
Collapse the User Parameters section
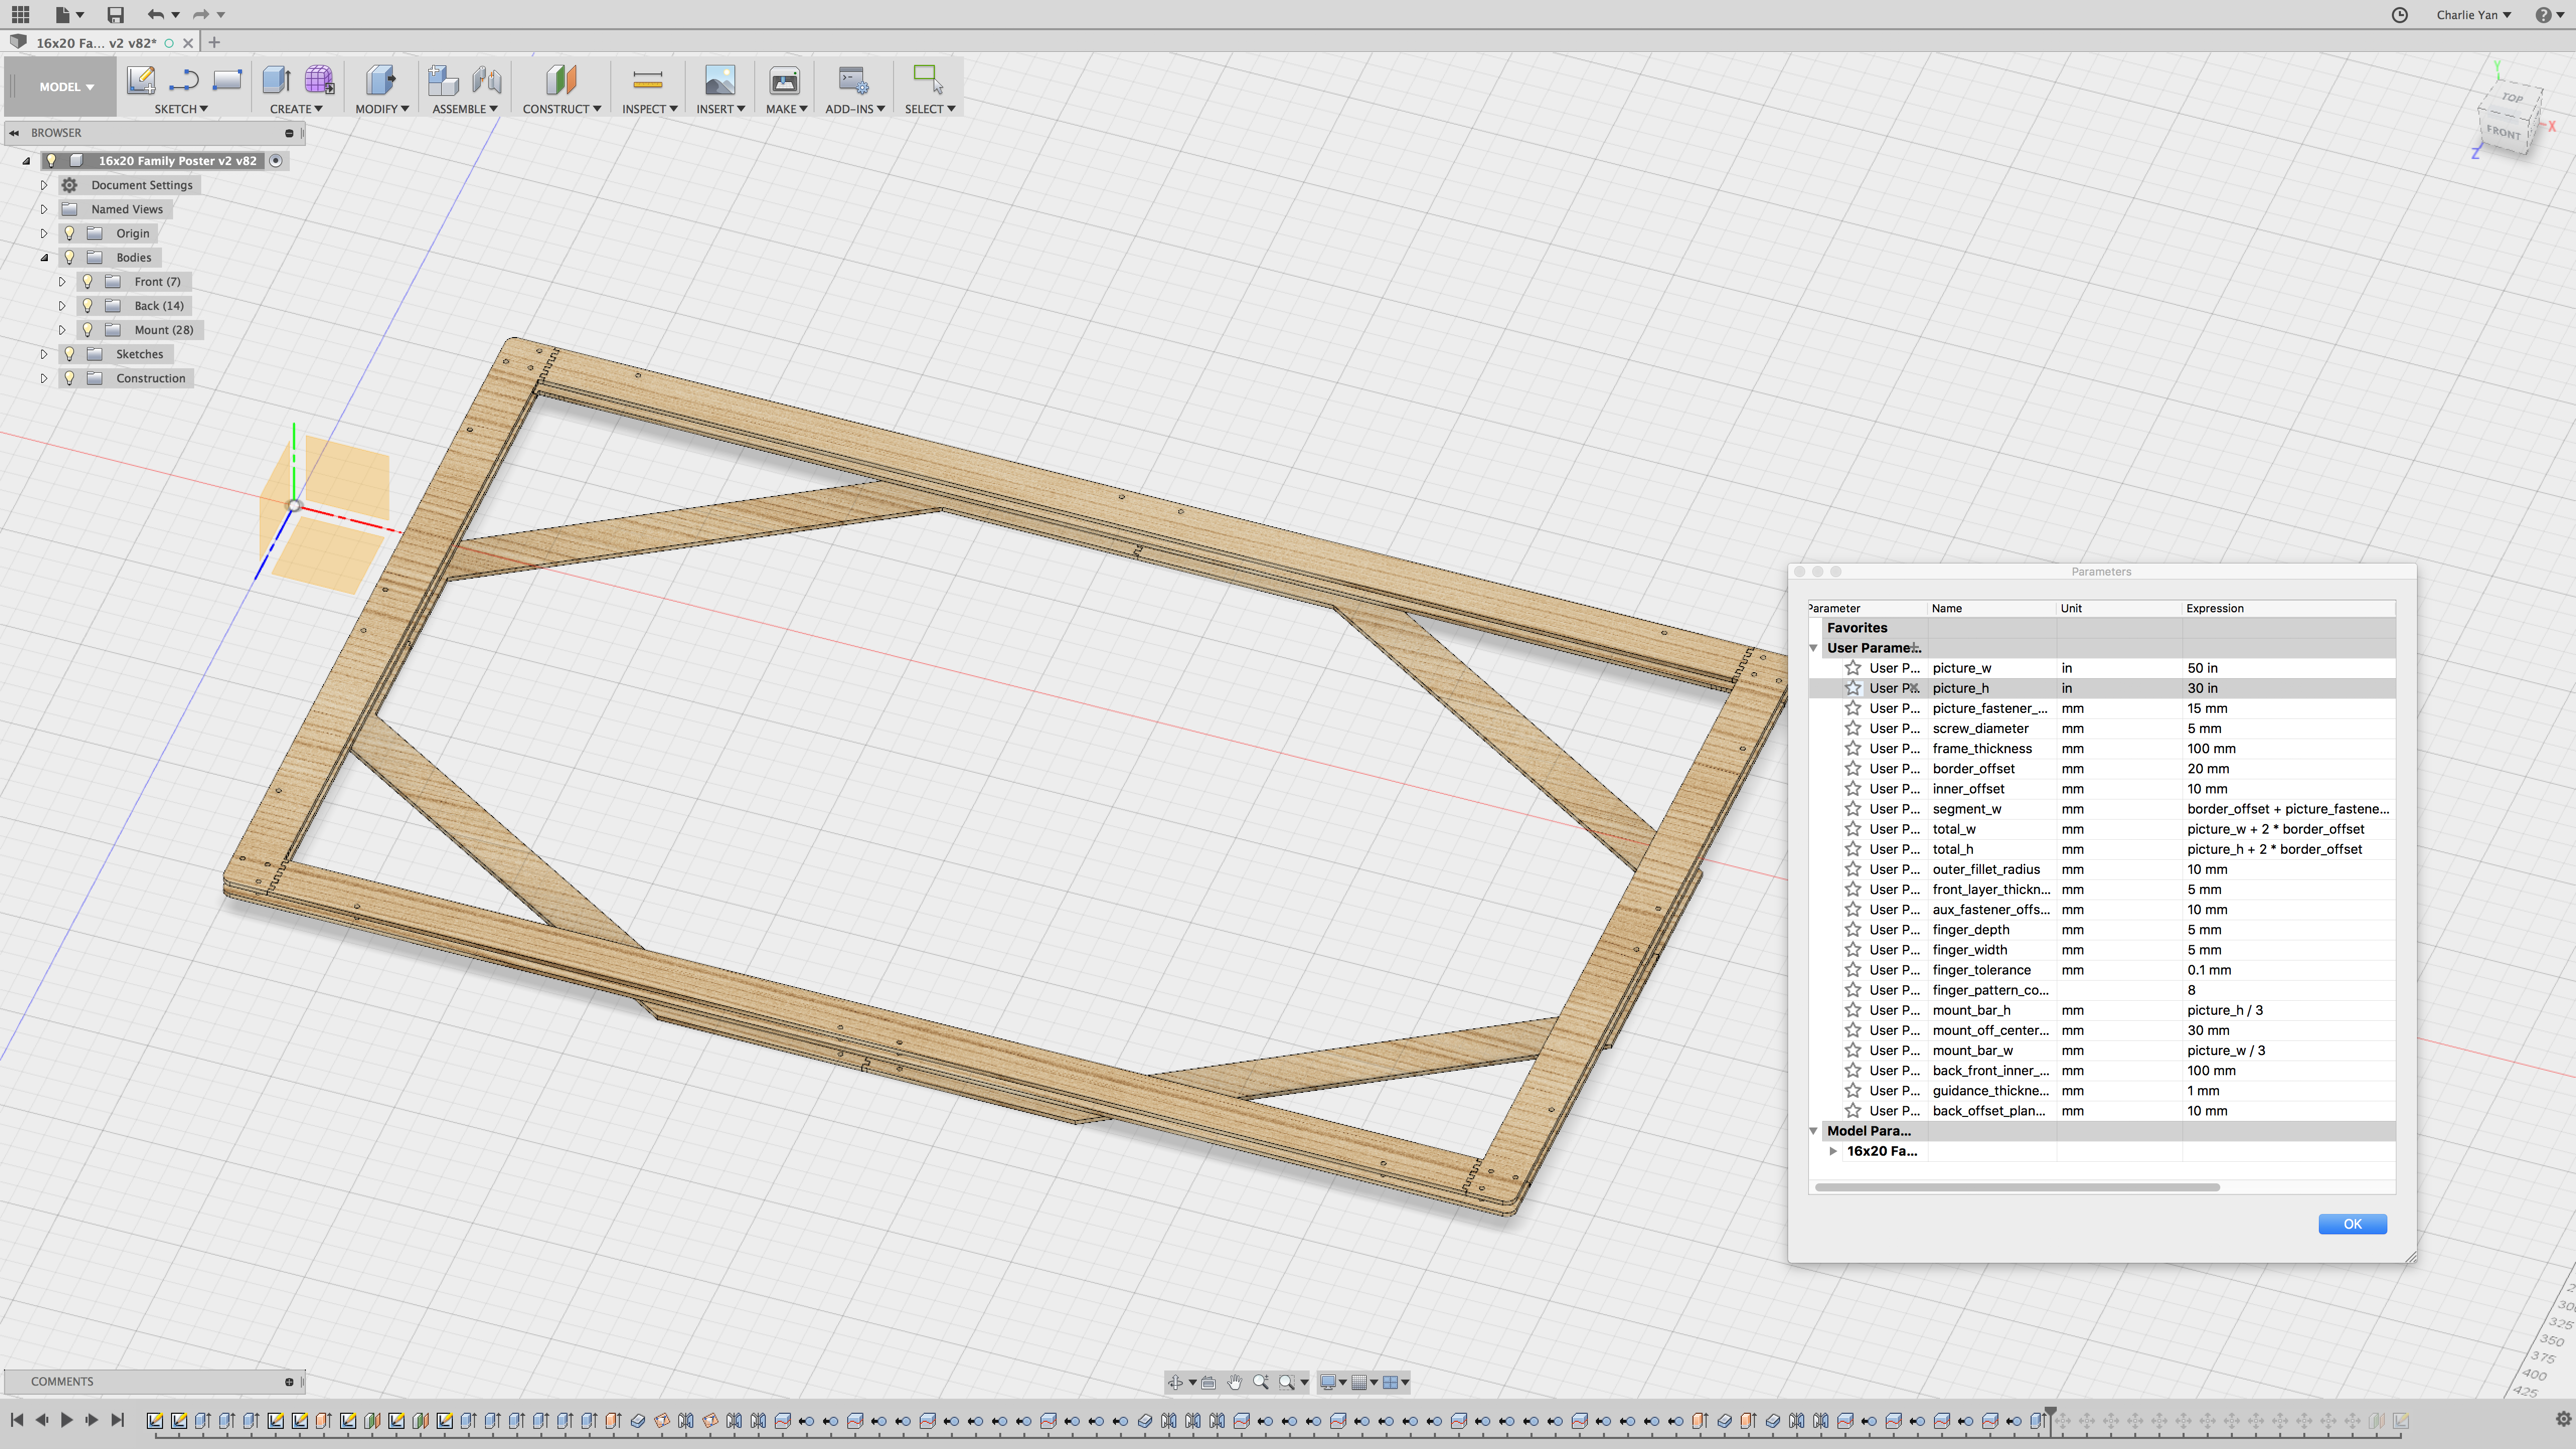click(1813, 648)
